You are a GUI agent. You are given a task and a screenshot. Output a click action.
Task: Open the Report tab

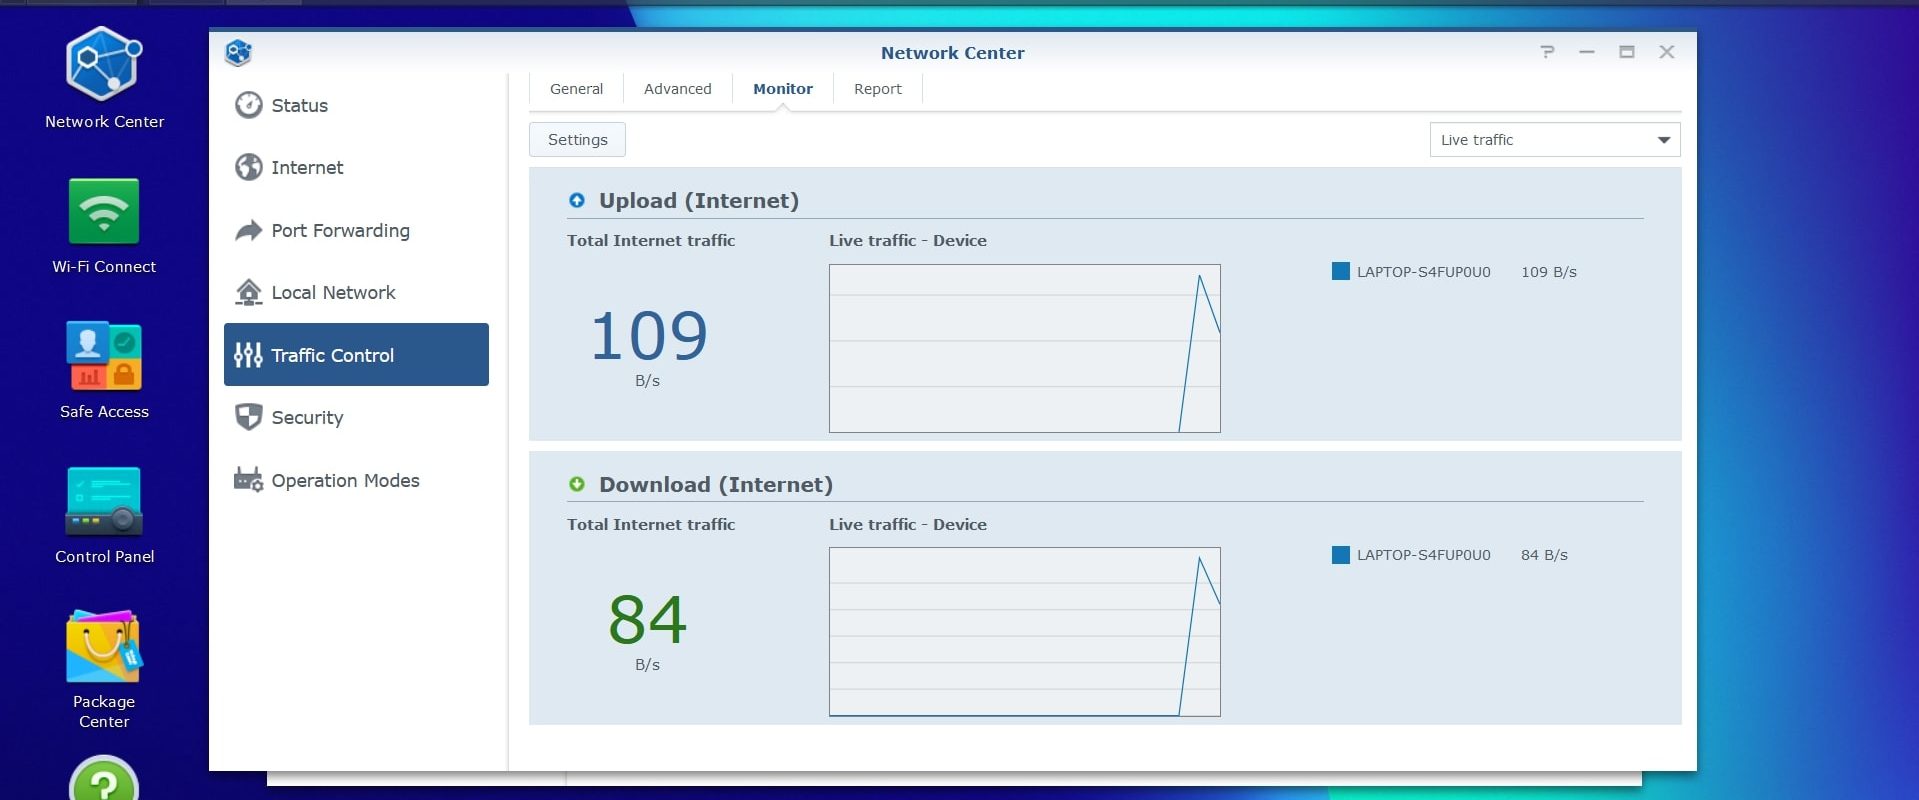click(x=878, y=89)
